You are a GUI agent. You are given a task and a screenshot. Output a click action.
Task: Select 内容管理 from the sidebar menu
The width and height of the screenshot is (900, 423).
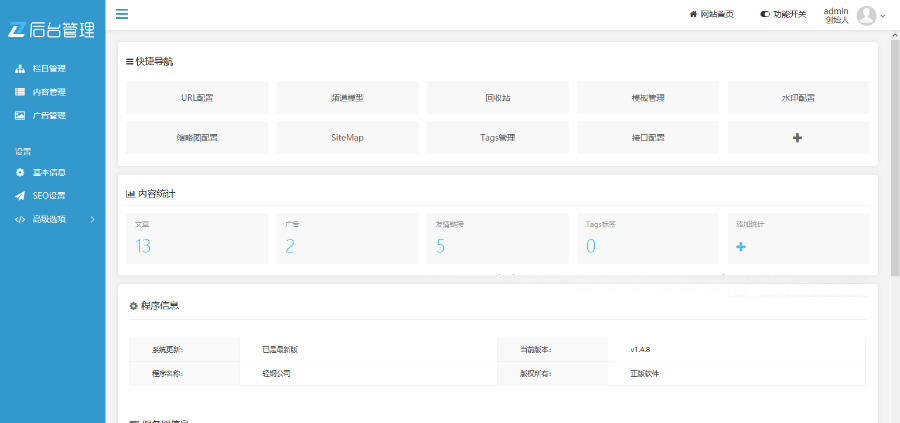pos(48,92)
